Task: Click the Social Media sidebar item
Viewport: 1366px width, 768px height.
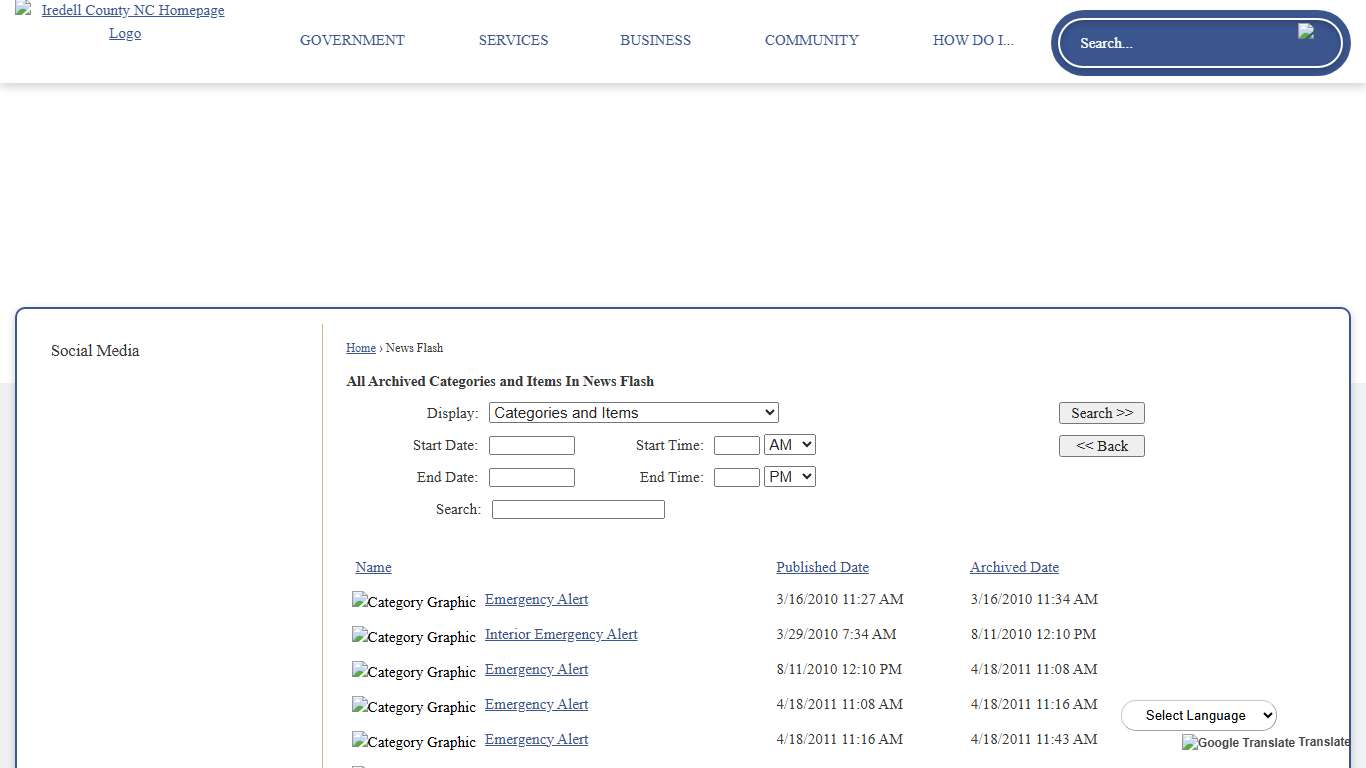Action: pos(95,351)
